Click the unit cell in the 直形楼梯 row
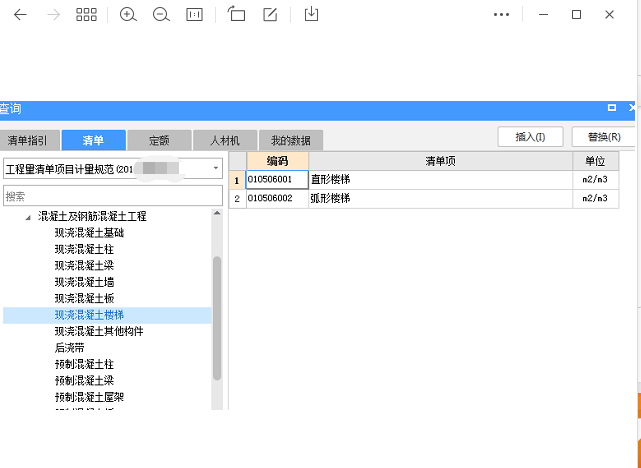This screenshot has height=468, width=641. pos(595,180)
